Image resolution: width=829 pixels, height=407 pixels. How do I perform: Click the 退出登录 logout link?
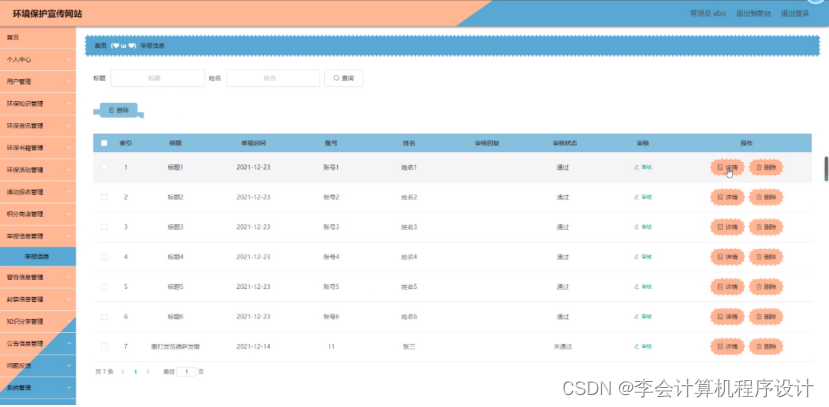click(795, 14)
